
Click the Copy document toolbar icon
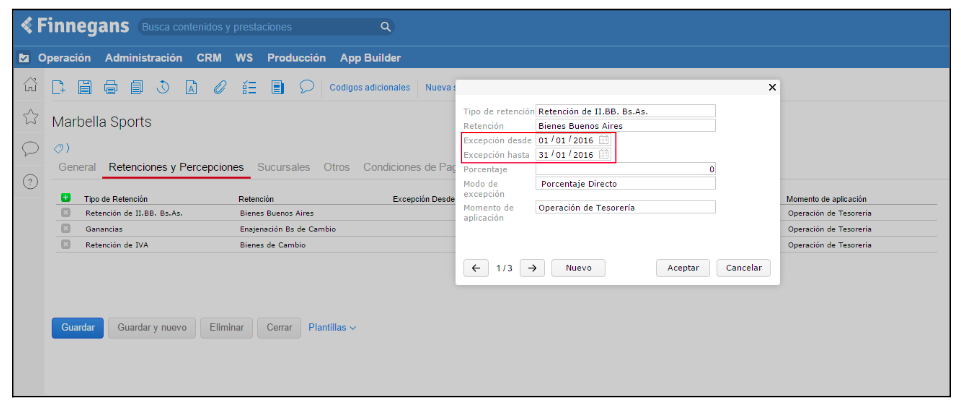(137, 88)
